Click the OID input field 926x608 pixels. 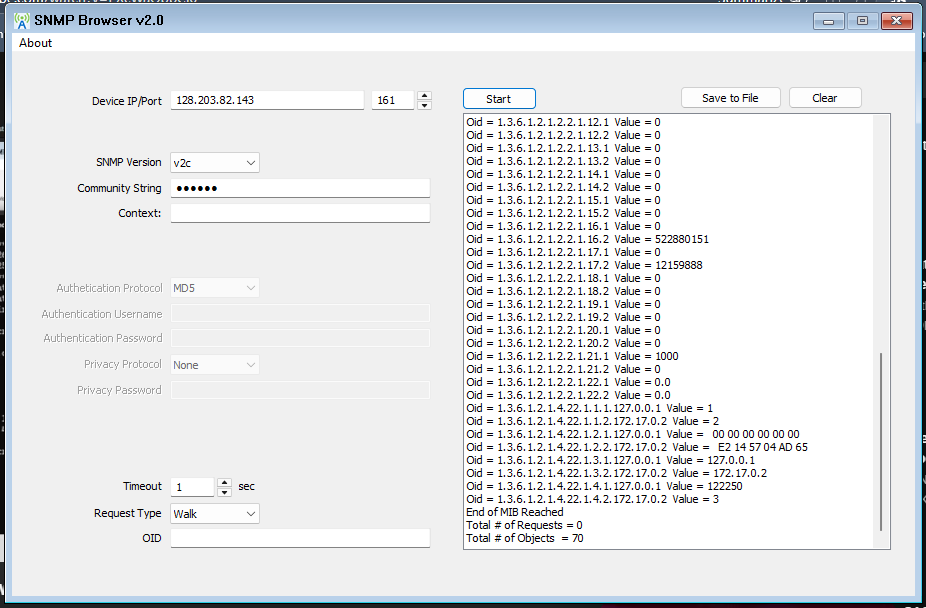coord(300,538)
